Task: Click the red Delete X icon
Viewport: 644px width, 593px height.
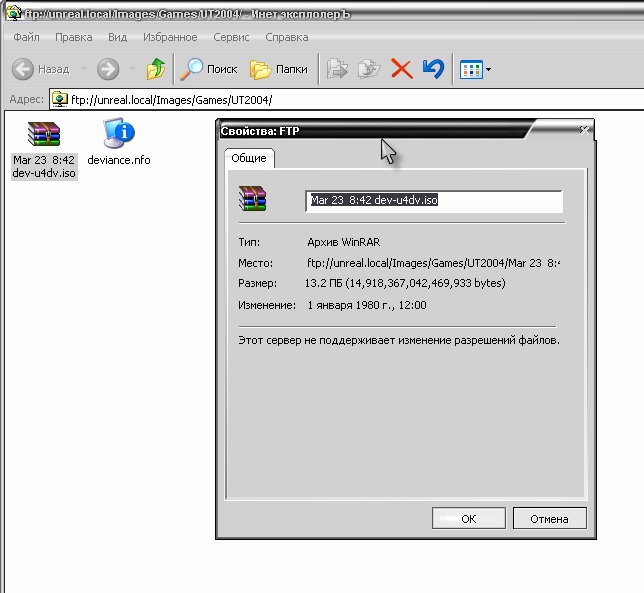Action: click(401, 69)
